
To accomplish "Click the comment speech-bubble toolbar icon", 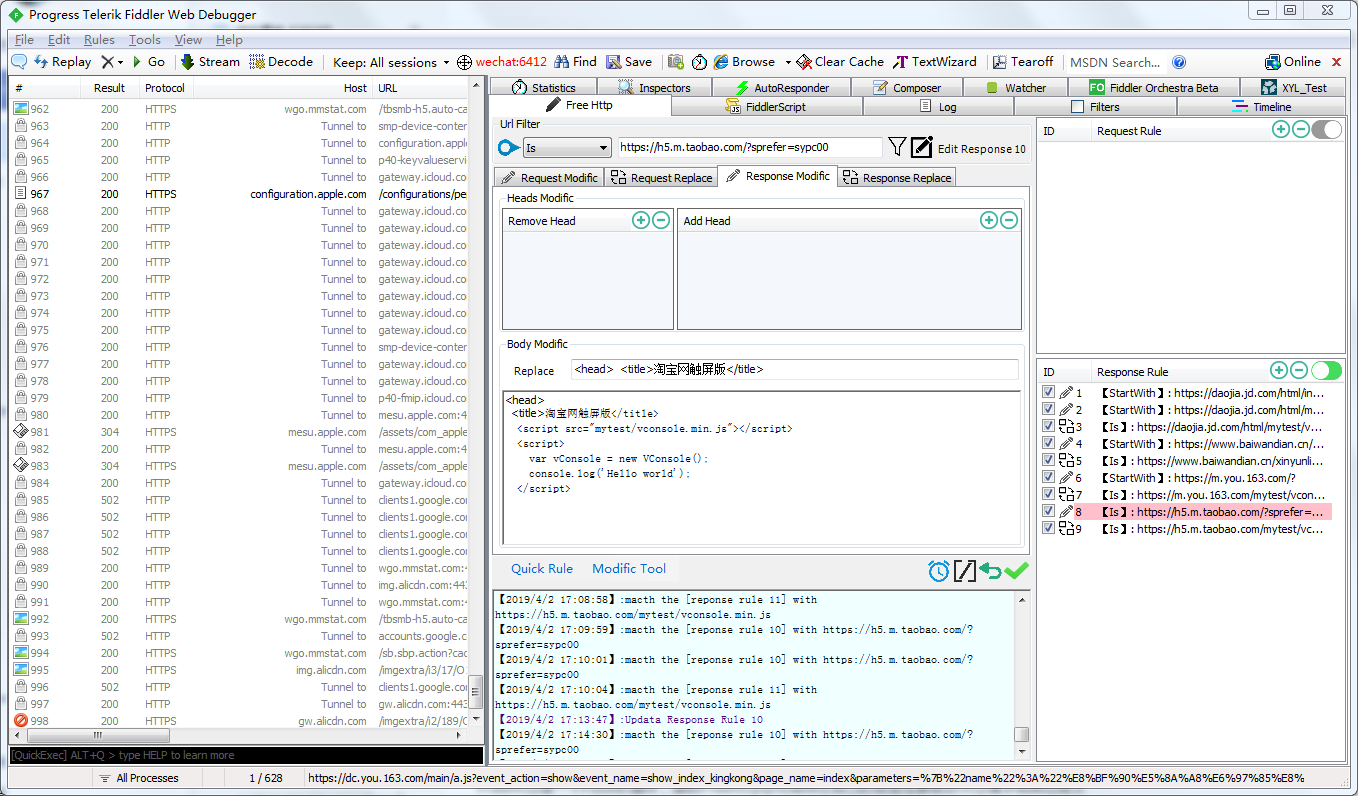I will click(x=19, y=62).
